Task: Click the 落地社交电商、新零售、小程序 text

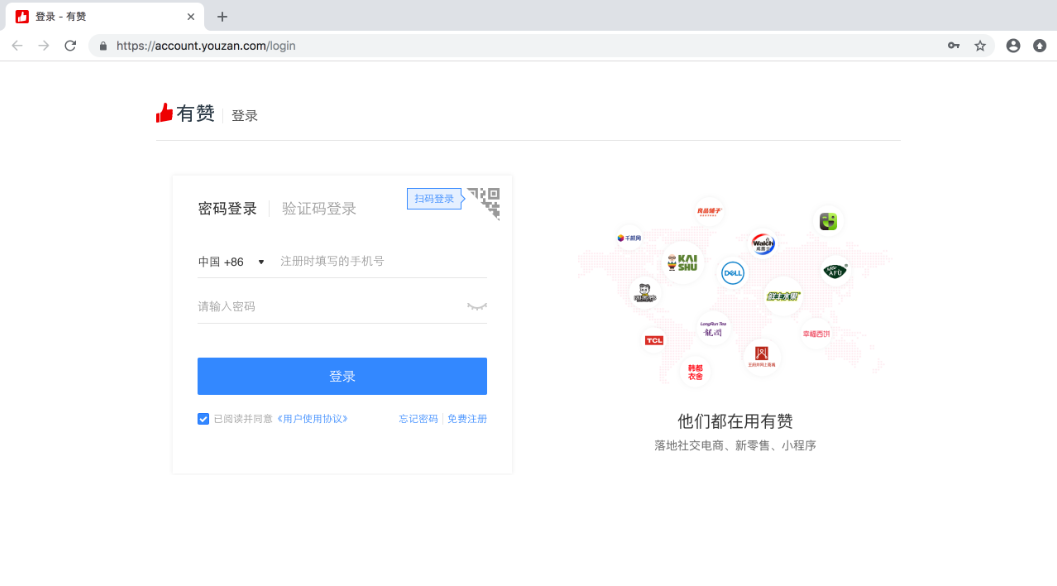Action: (x=735, y=446)
